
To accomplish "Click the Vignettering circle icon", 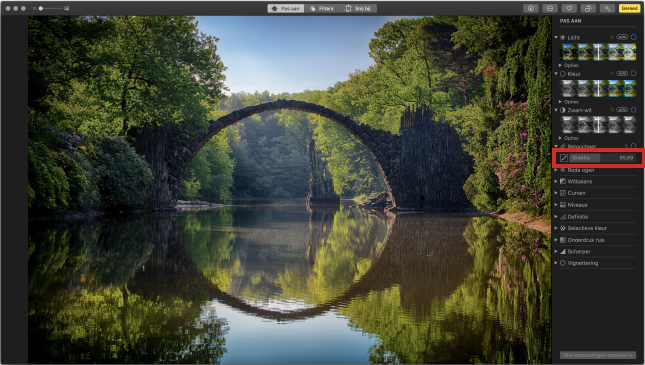I will point(563,263).
